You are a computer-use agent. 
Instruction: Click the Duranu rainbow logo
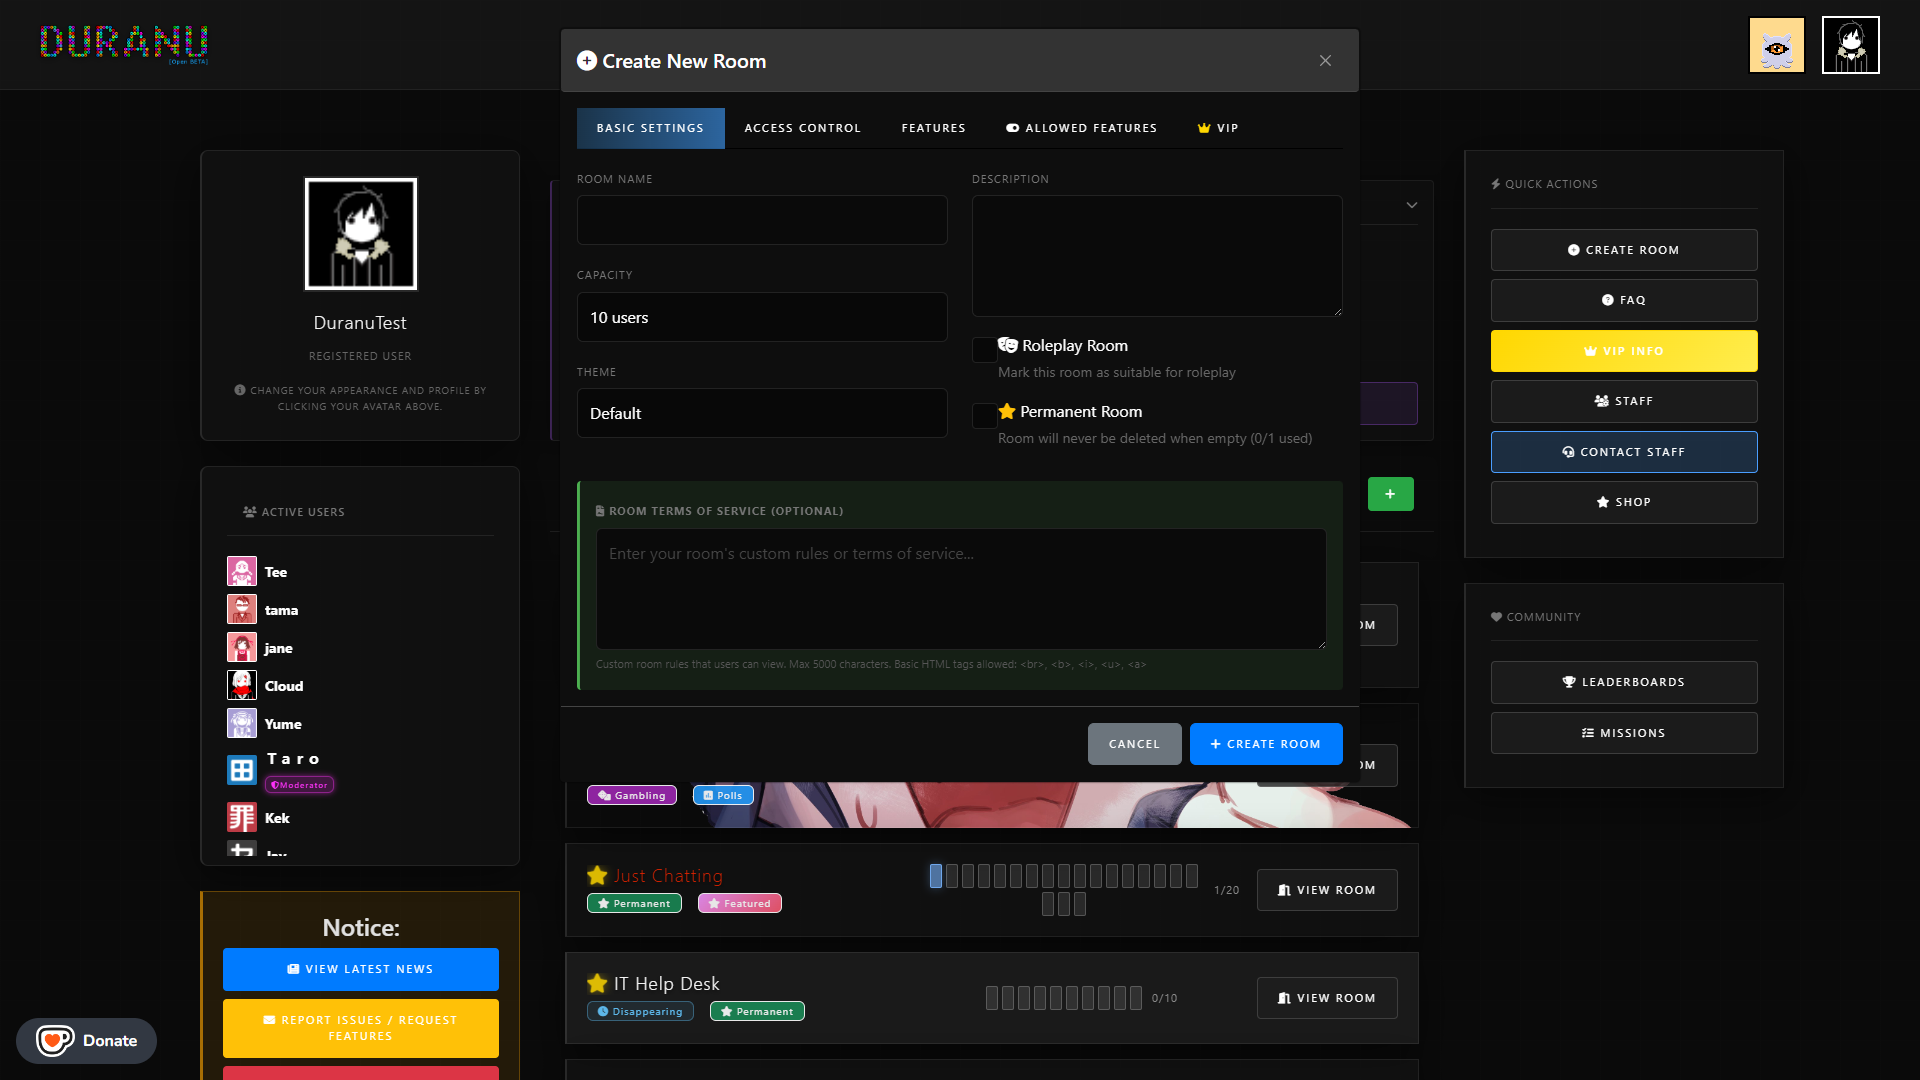pyautogui.click(x=124, y=42)
